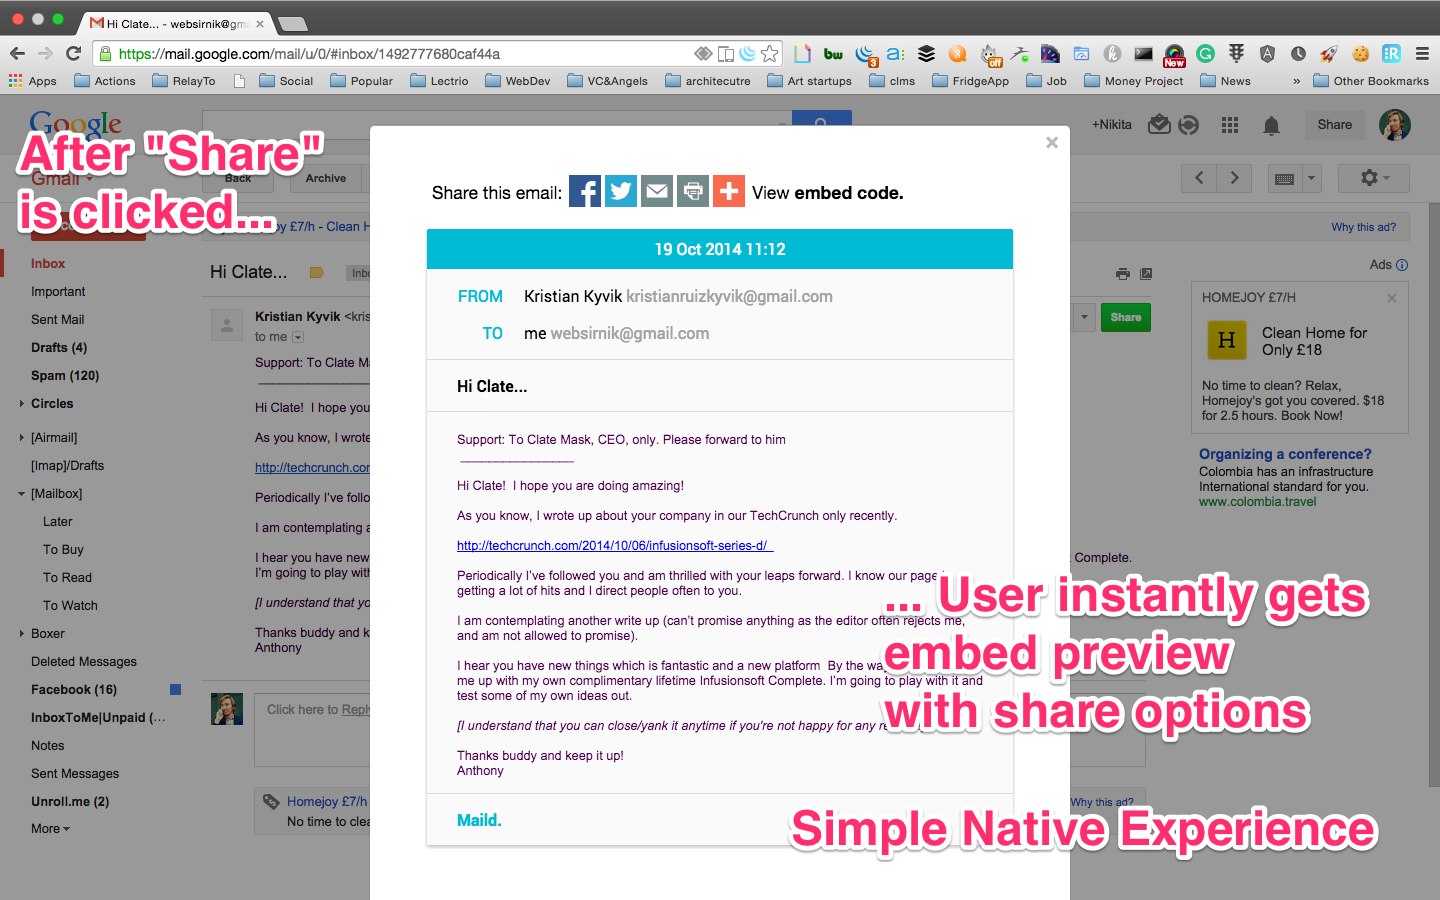Open Chrome menu hamburger icon

1422,54
